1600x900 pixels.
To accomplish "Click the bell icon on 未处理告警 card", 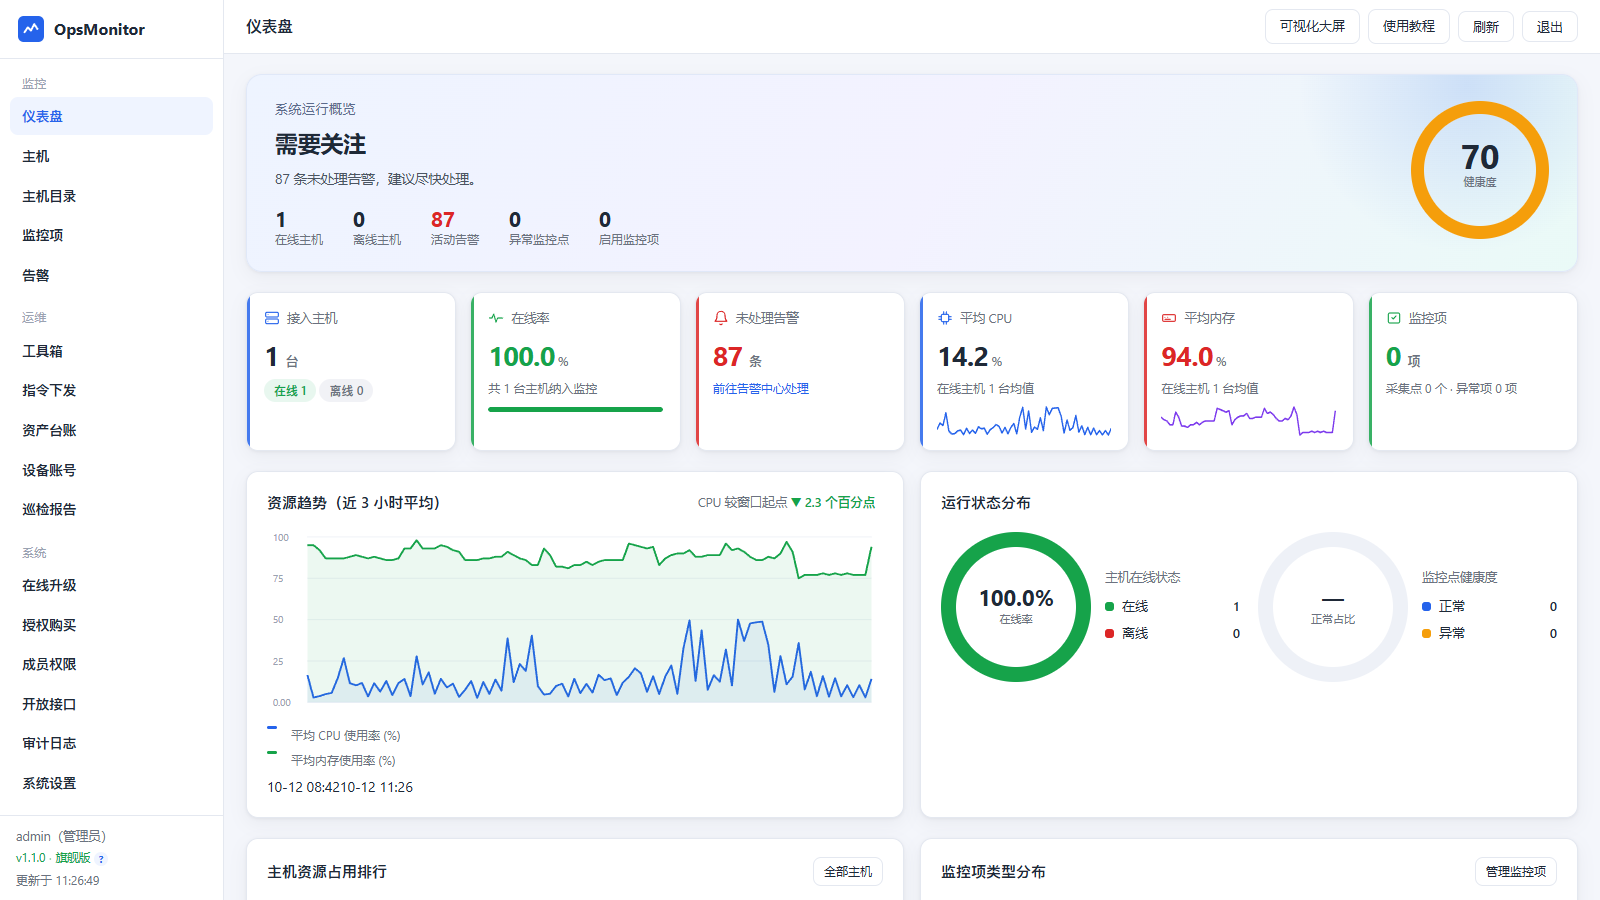I will point(721,318).
